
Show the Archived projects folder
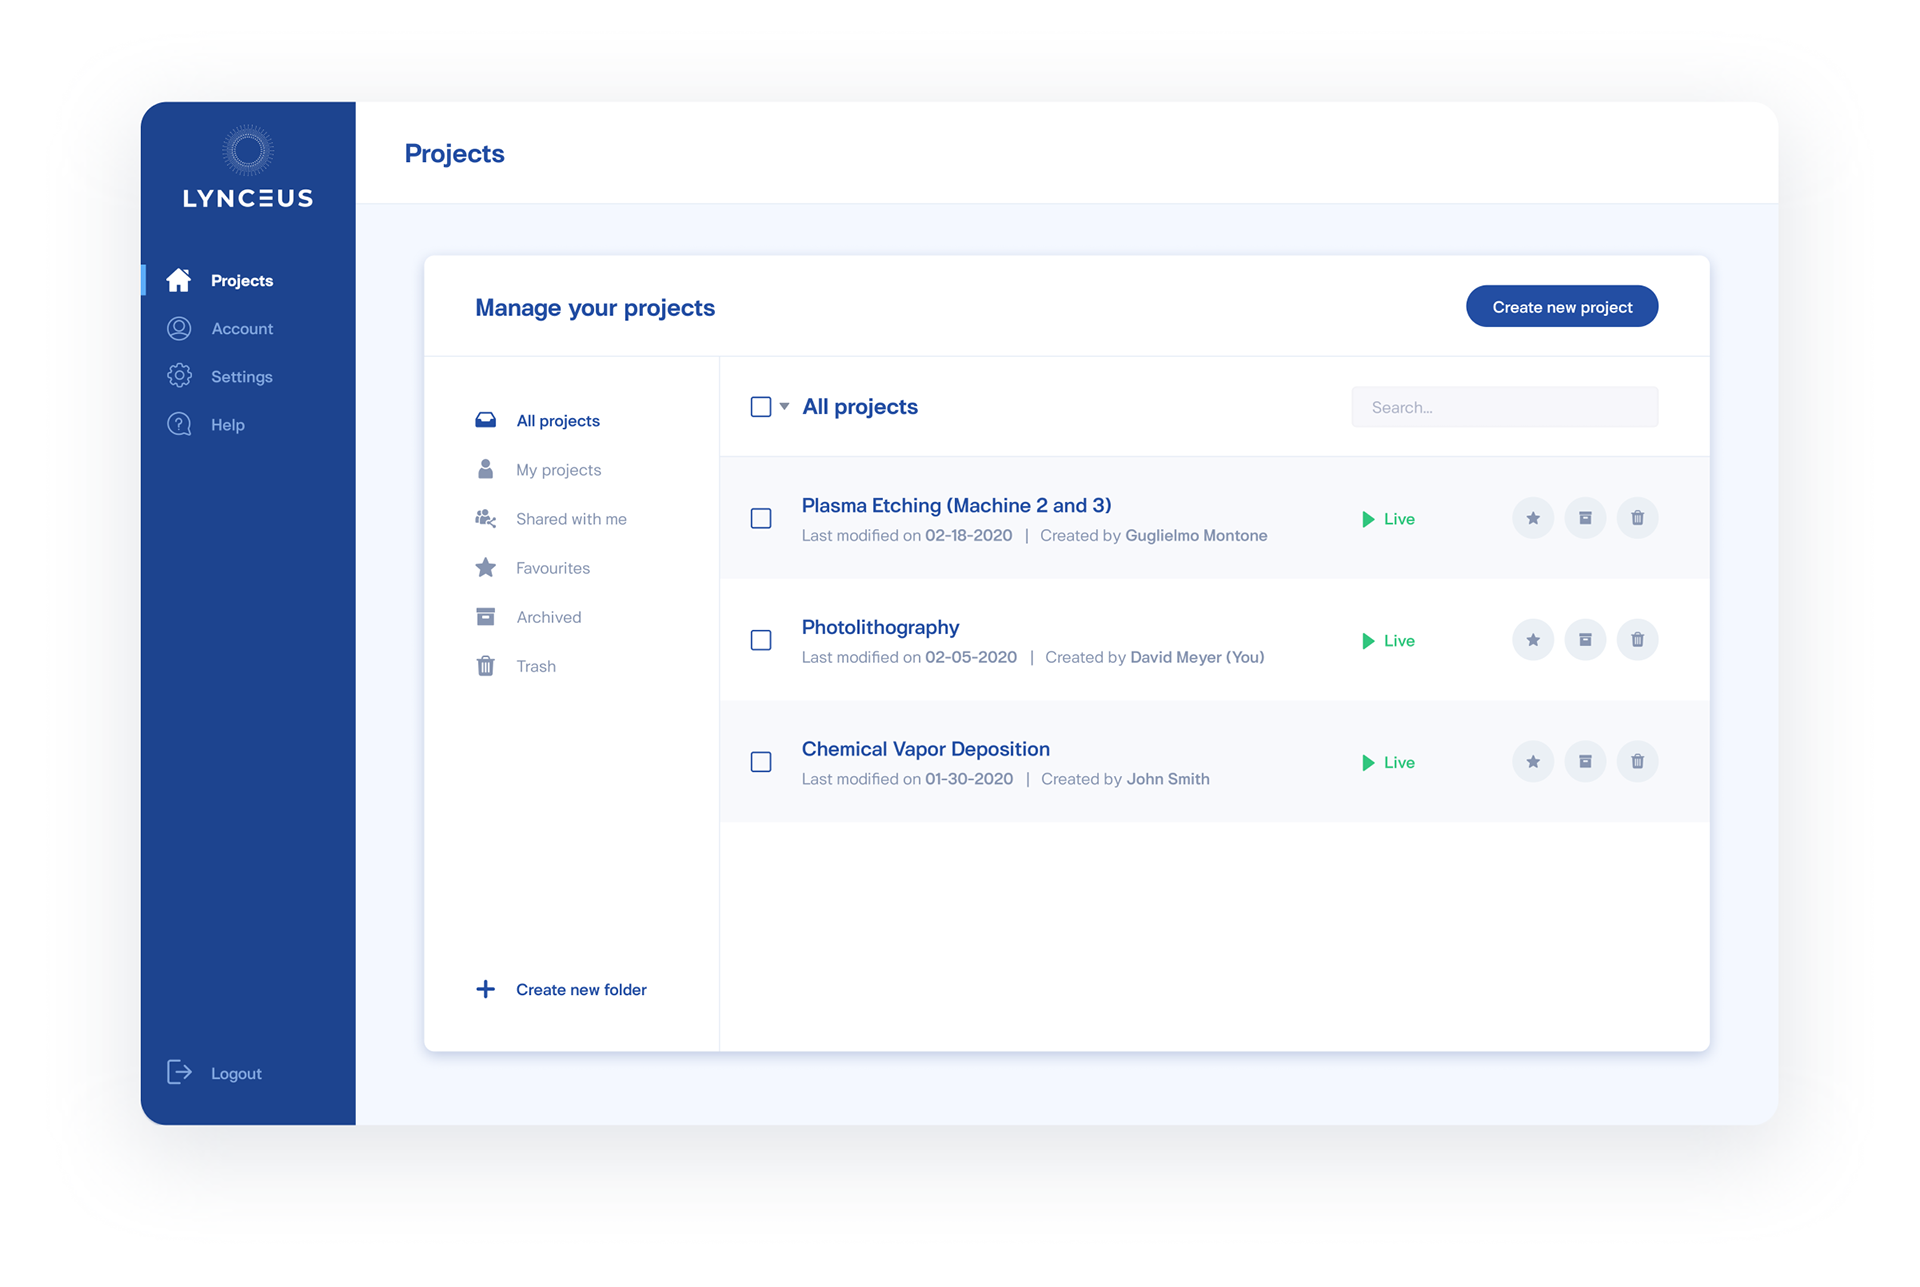tap(548, 617)
